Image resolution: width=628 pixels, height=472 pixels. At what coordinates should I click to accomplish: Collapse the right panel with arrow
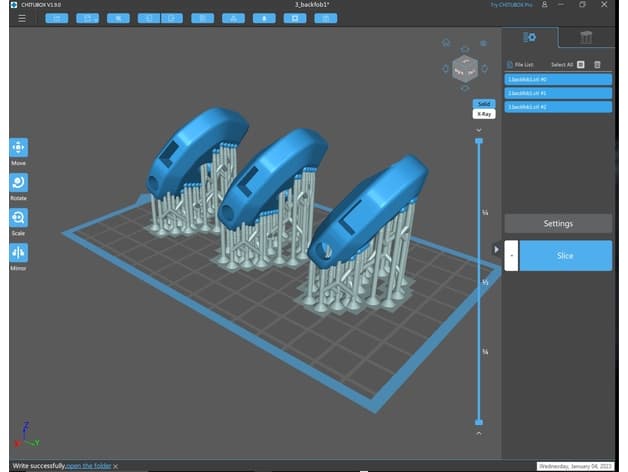click(x=496, y=249)
